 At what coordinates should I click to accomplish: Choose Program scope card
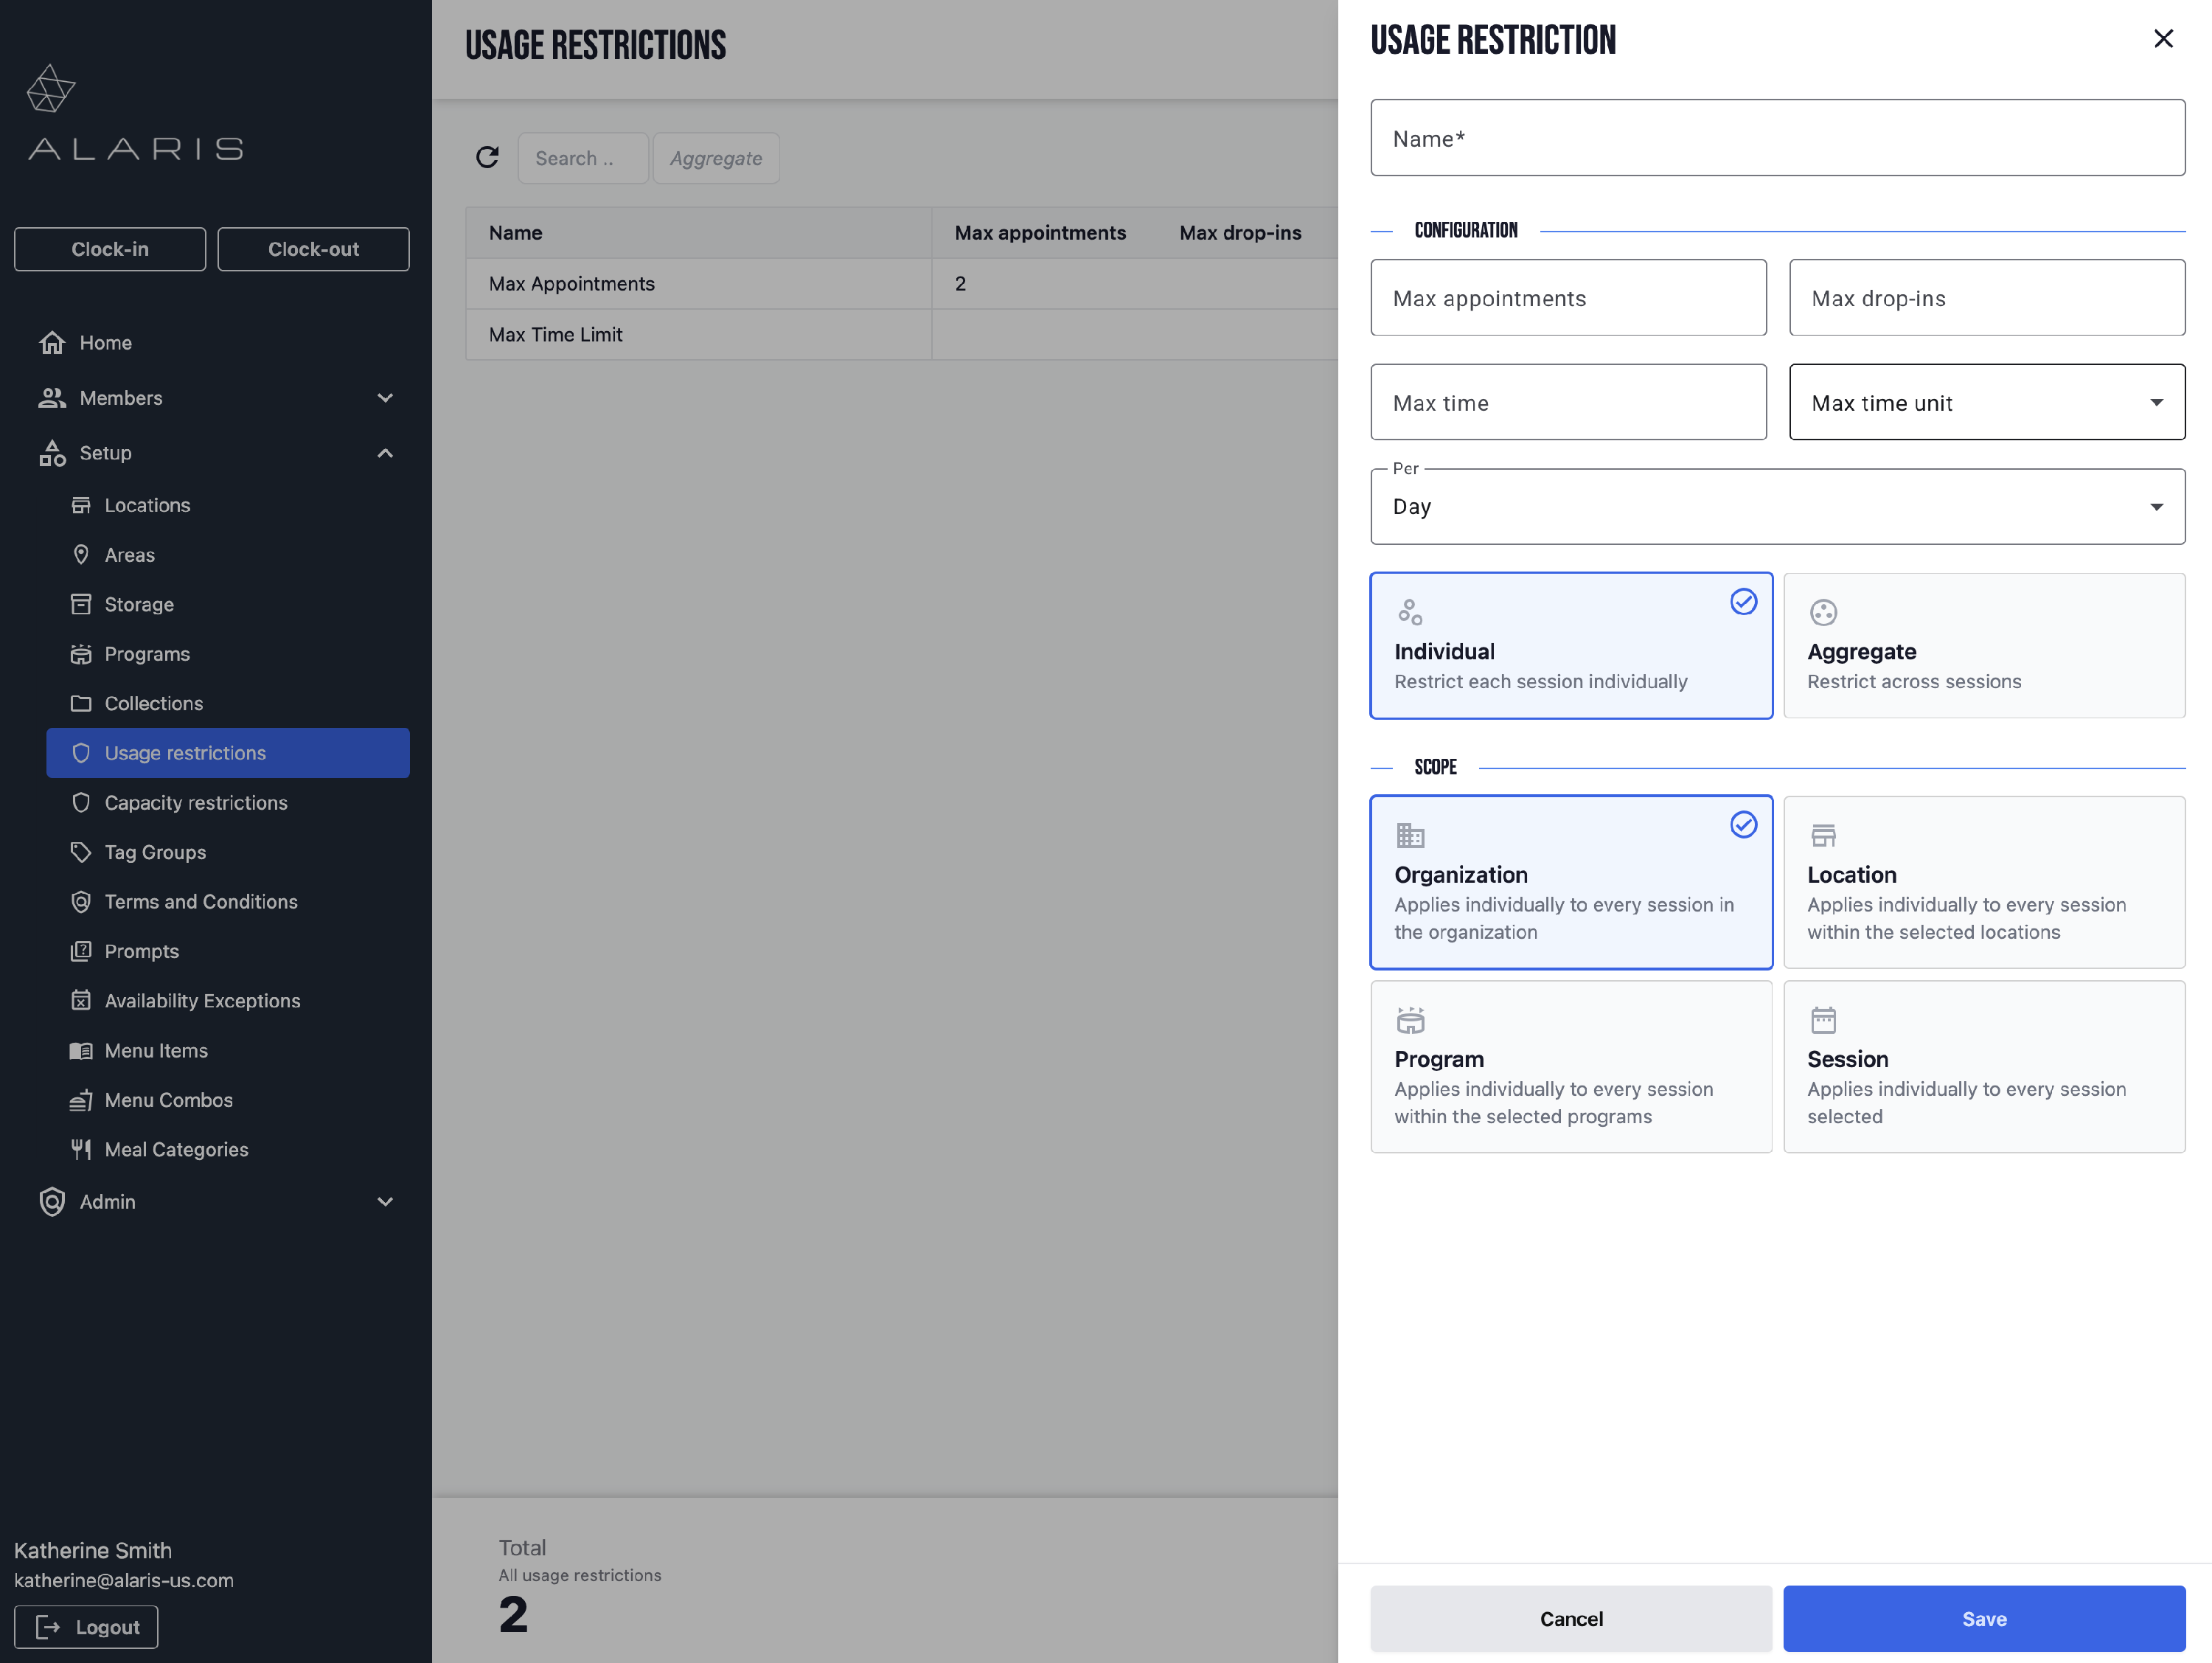[1571, 1067]
